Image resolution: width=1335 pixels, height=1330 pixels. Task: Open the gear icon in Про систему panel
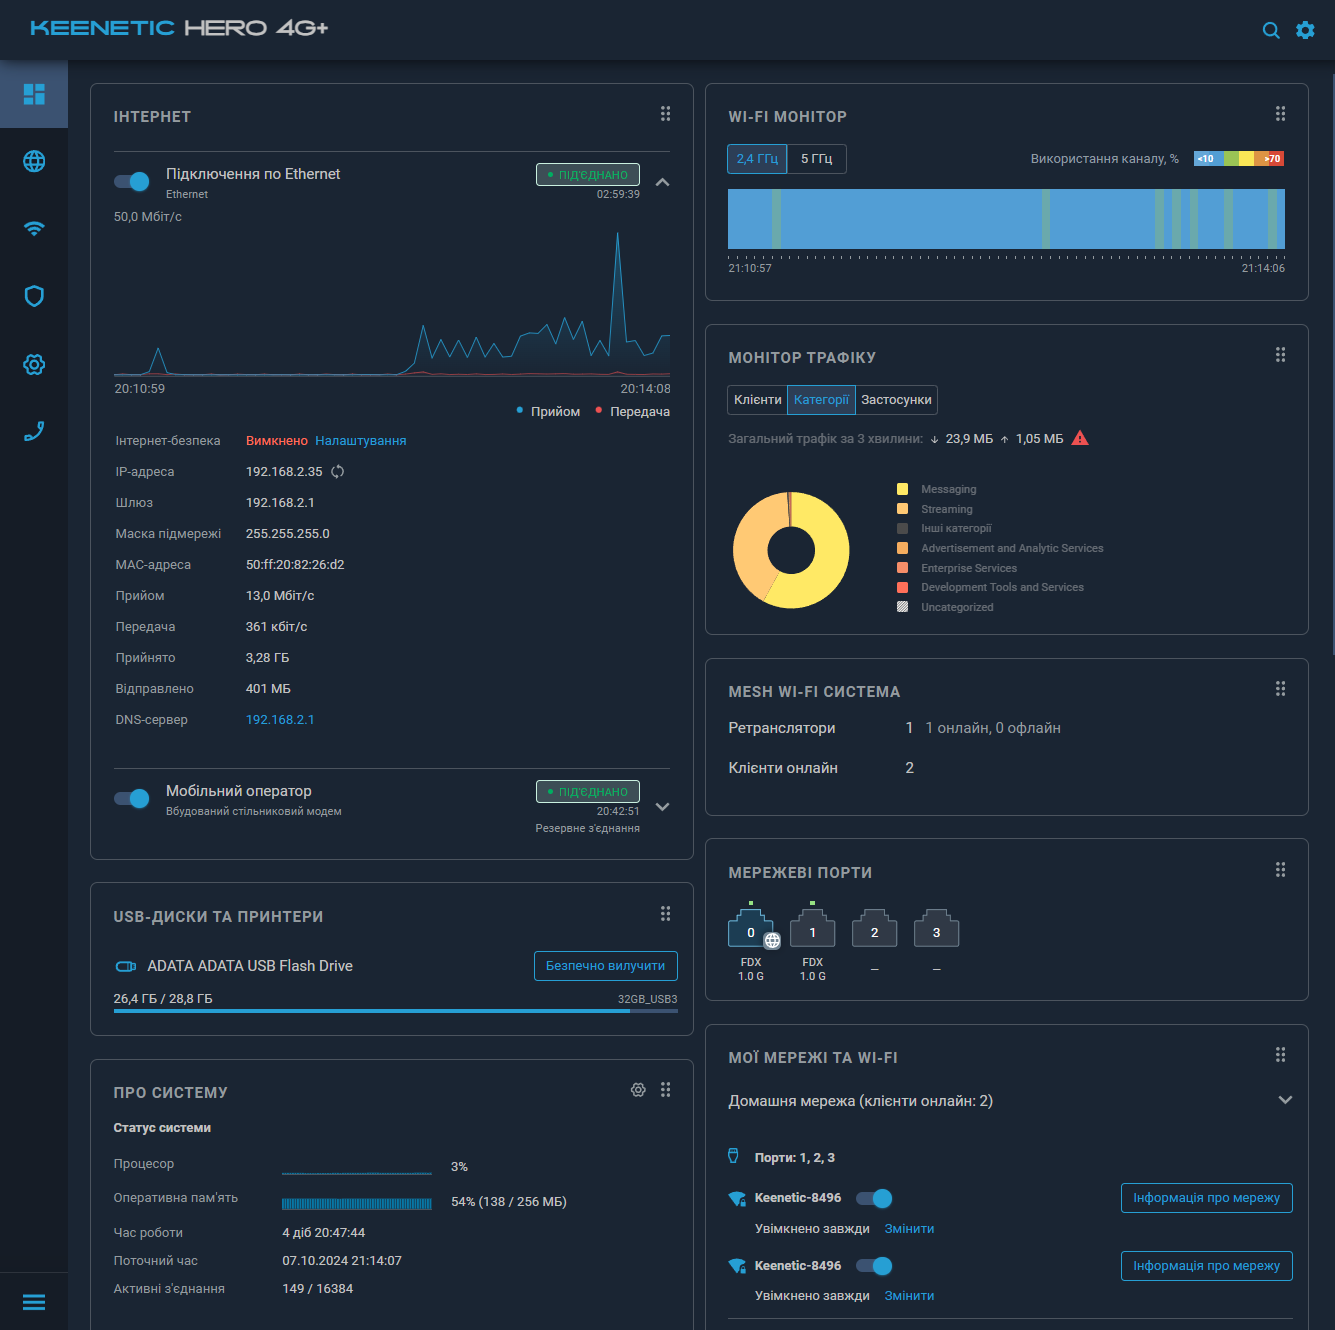(638, 1090)
